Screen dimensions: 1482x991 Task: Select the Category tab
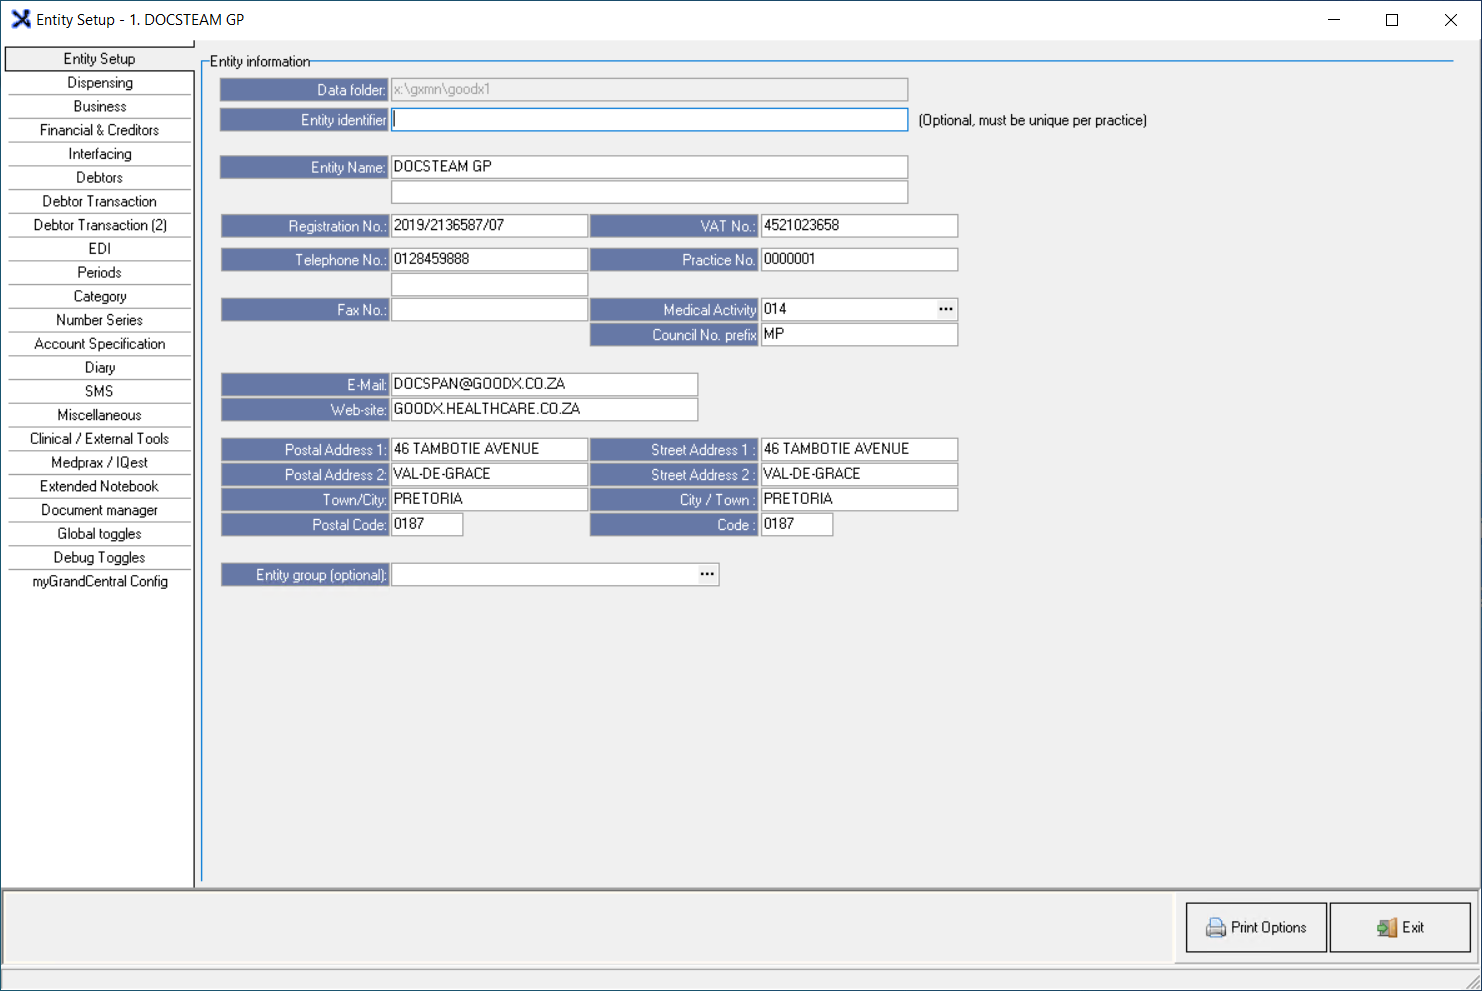tap(99, 297)
